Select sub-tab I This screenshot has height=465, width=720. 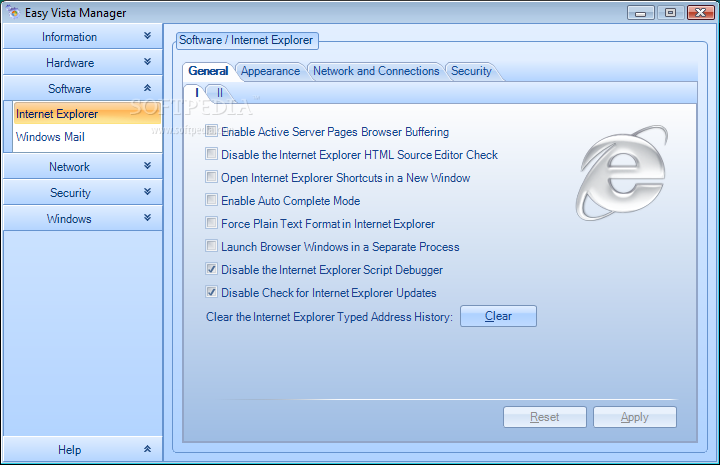click(197, 93)
